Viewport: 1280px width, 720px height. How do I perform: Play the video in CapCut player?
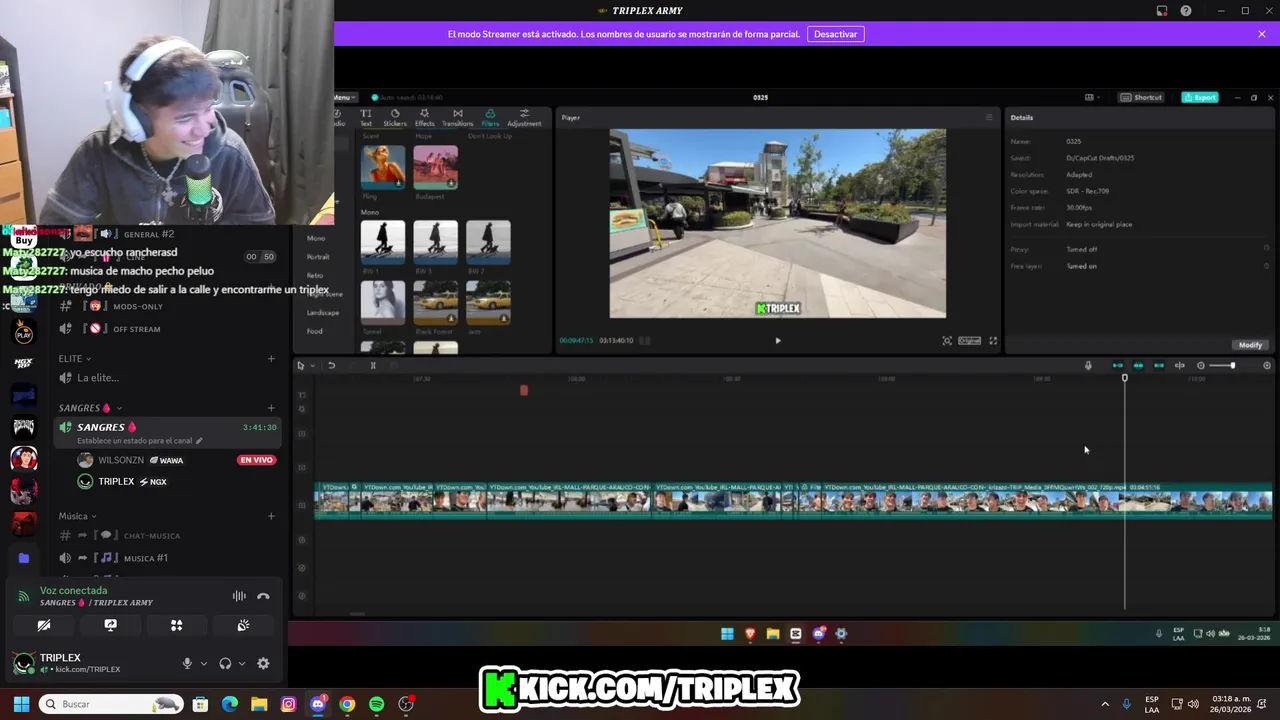click(778, 340)
